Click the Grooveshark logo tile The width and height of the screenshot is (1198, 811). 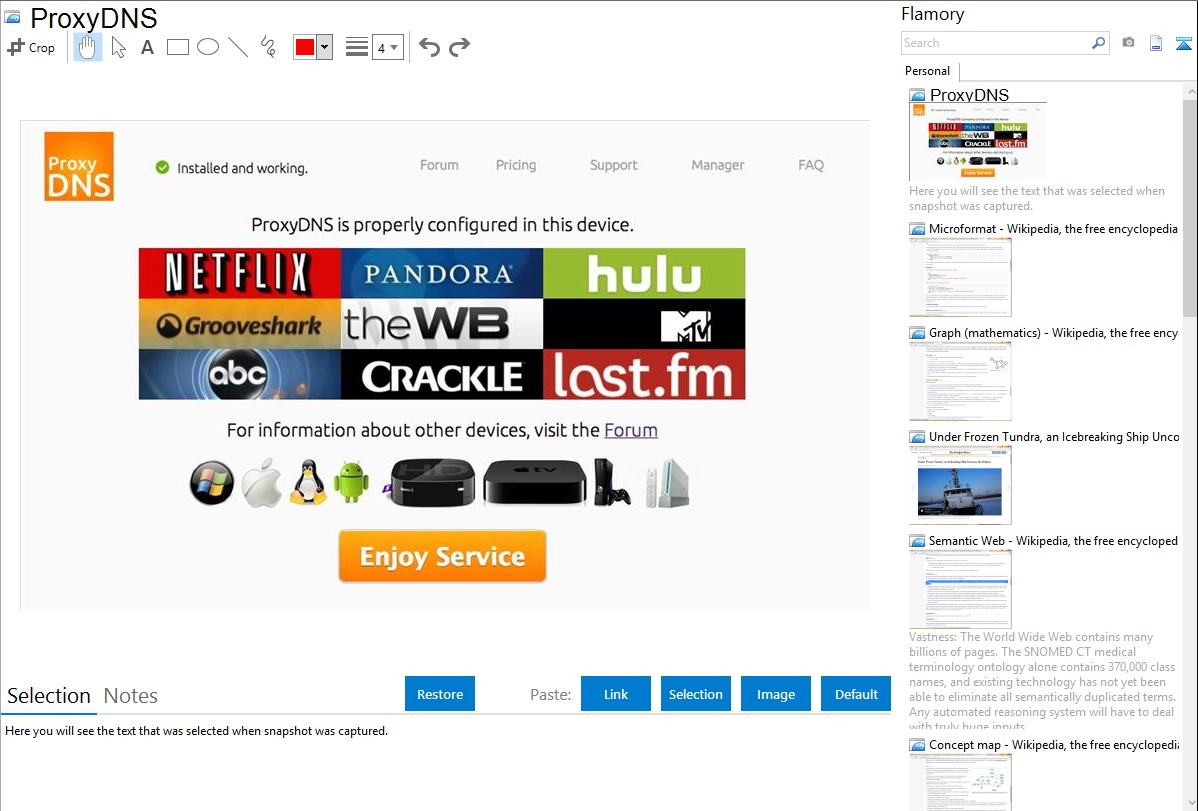pyautogui.click(x=240, y=324)
